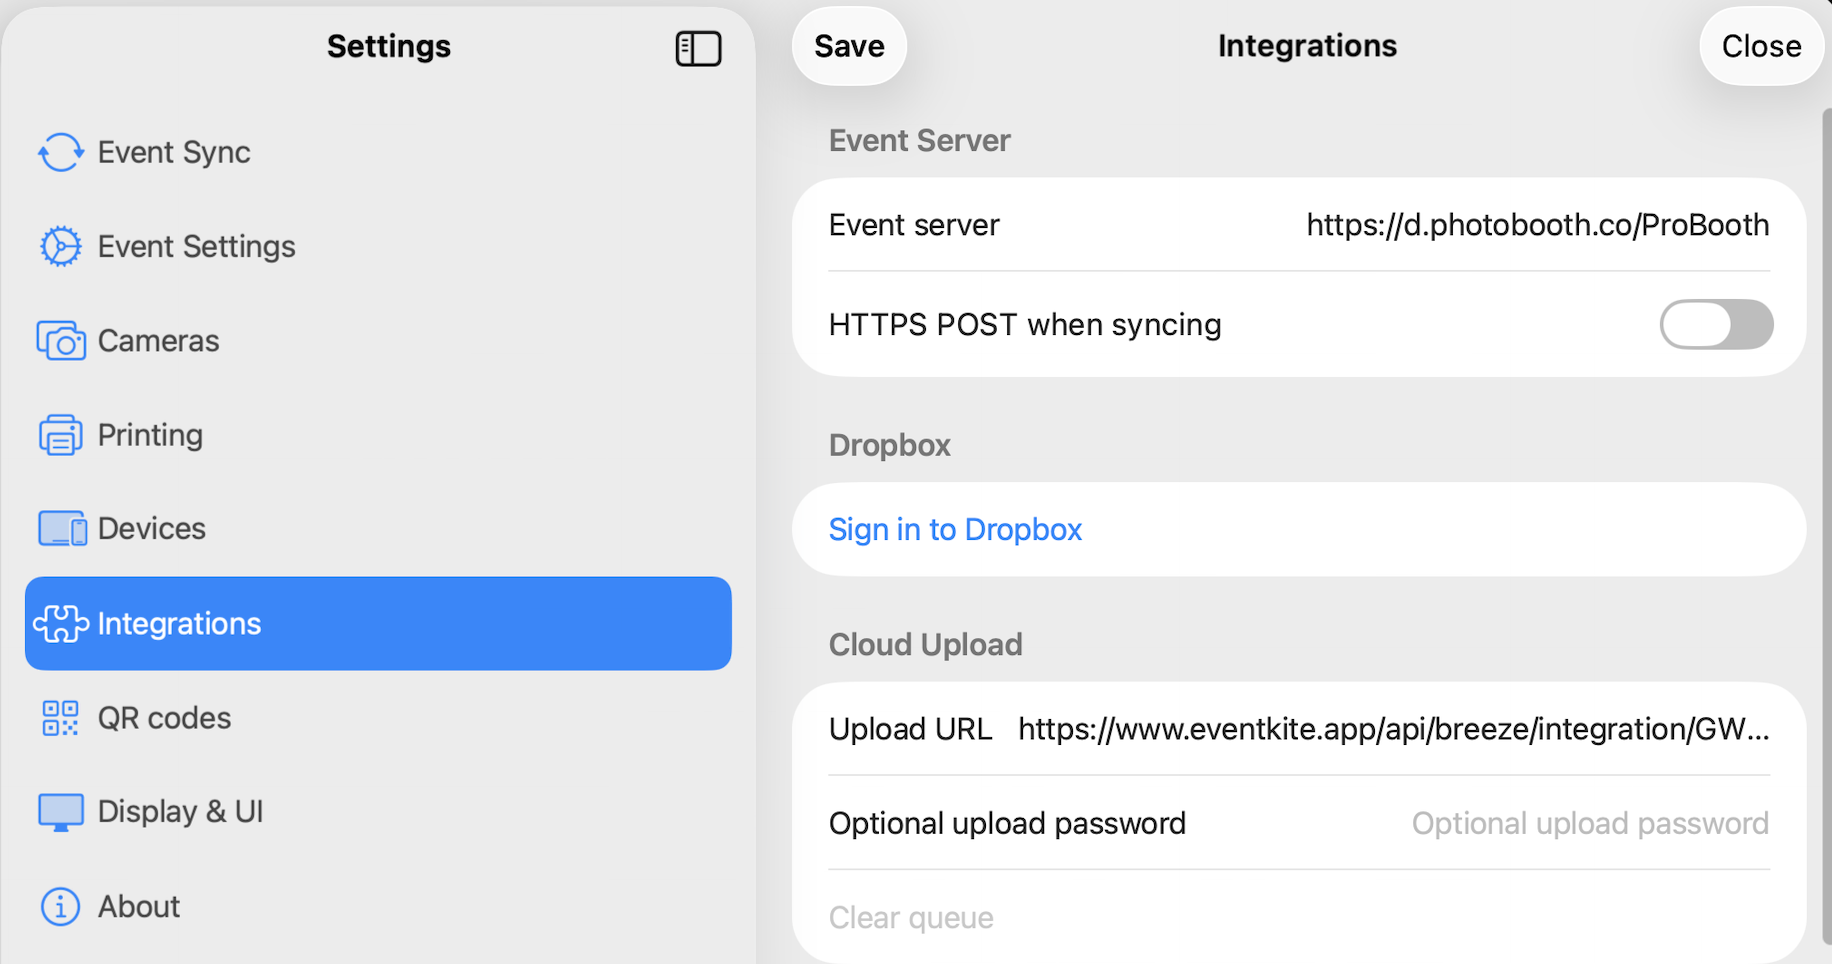Go to the Cameras settings page

pyautogui.click(x=158, y=341)
